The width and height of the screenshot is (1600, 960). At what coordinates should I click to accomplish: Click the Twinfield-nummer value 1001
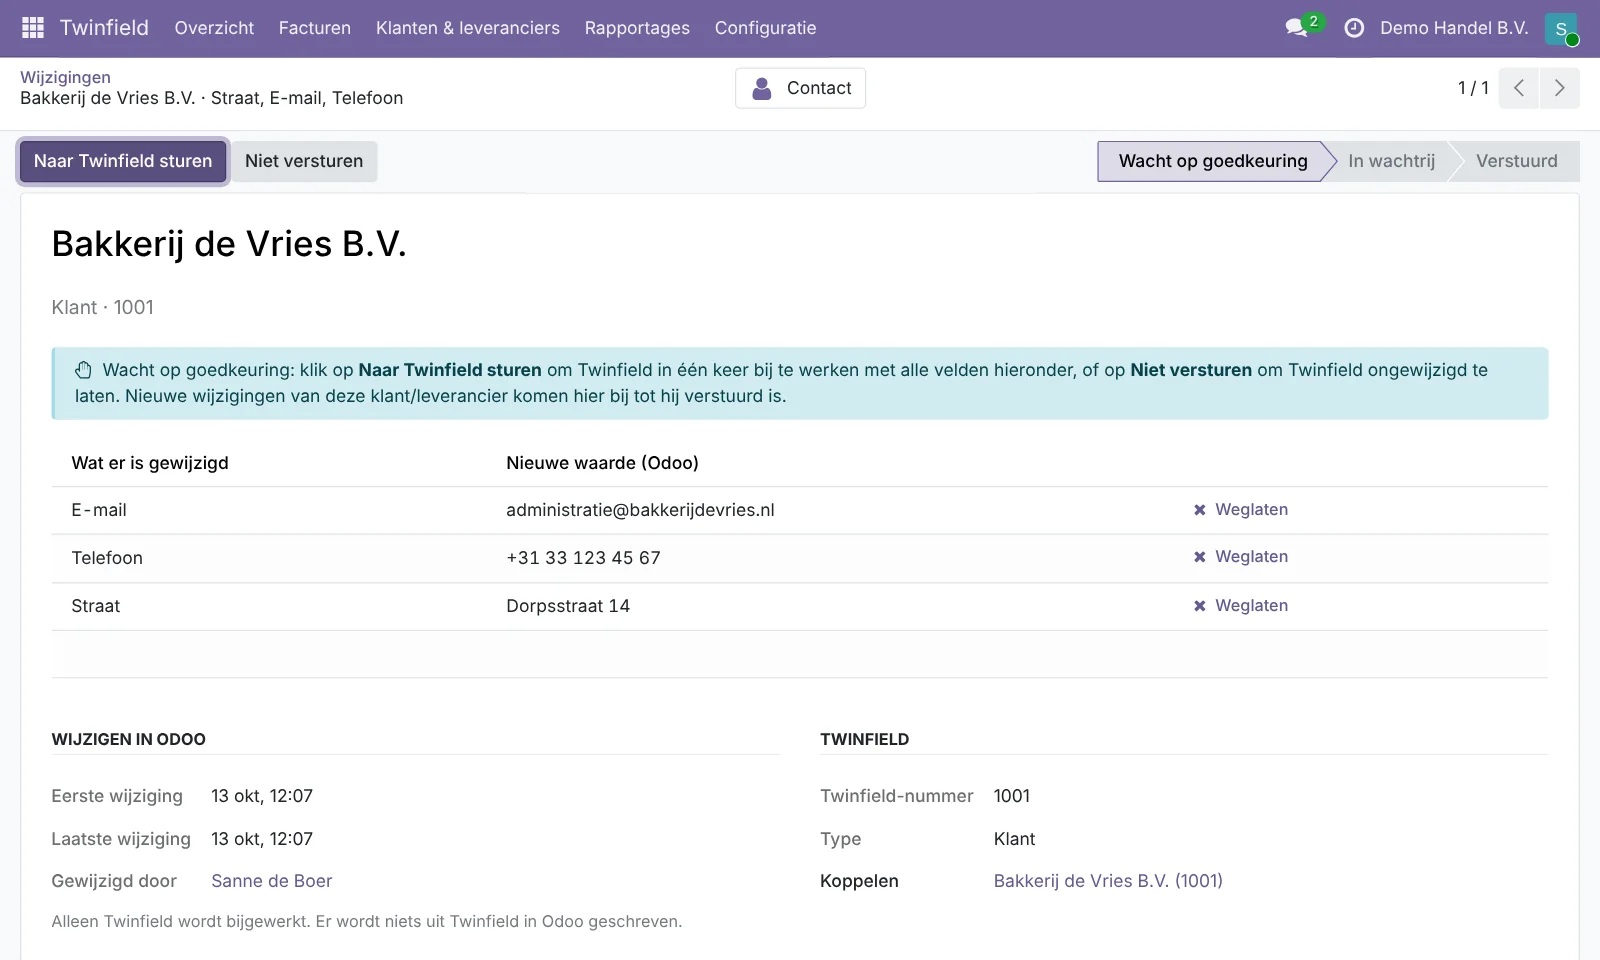point(1012,796)
